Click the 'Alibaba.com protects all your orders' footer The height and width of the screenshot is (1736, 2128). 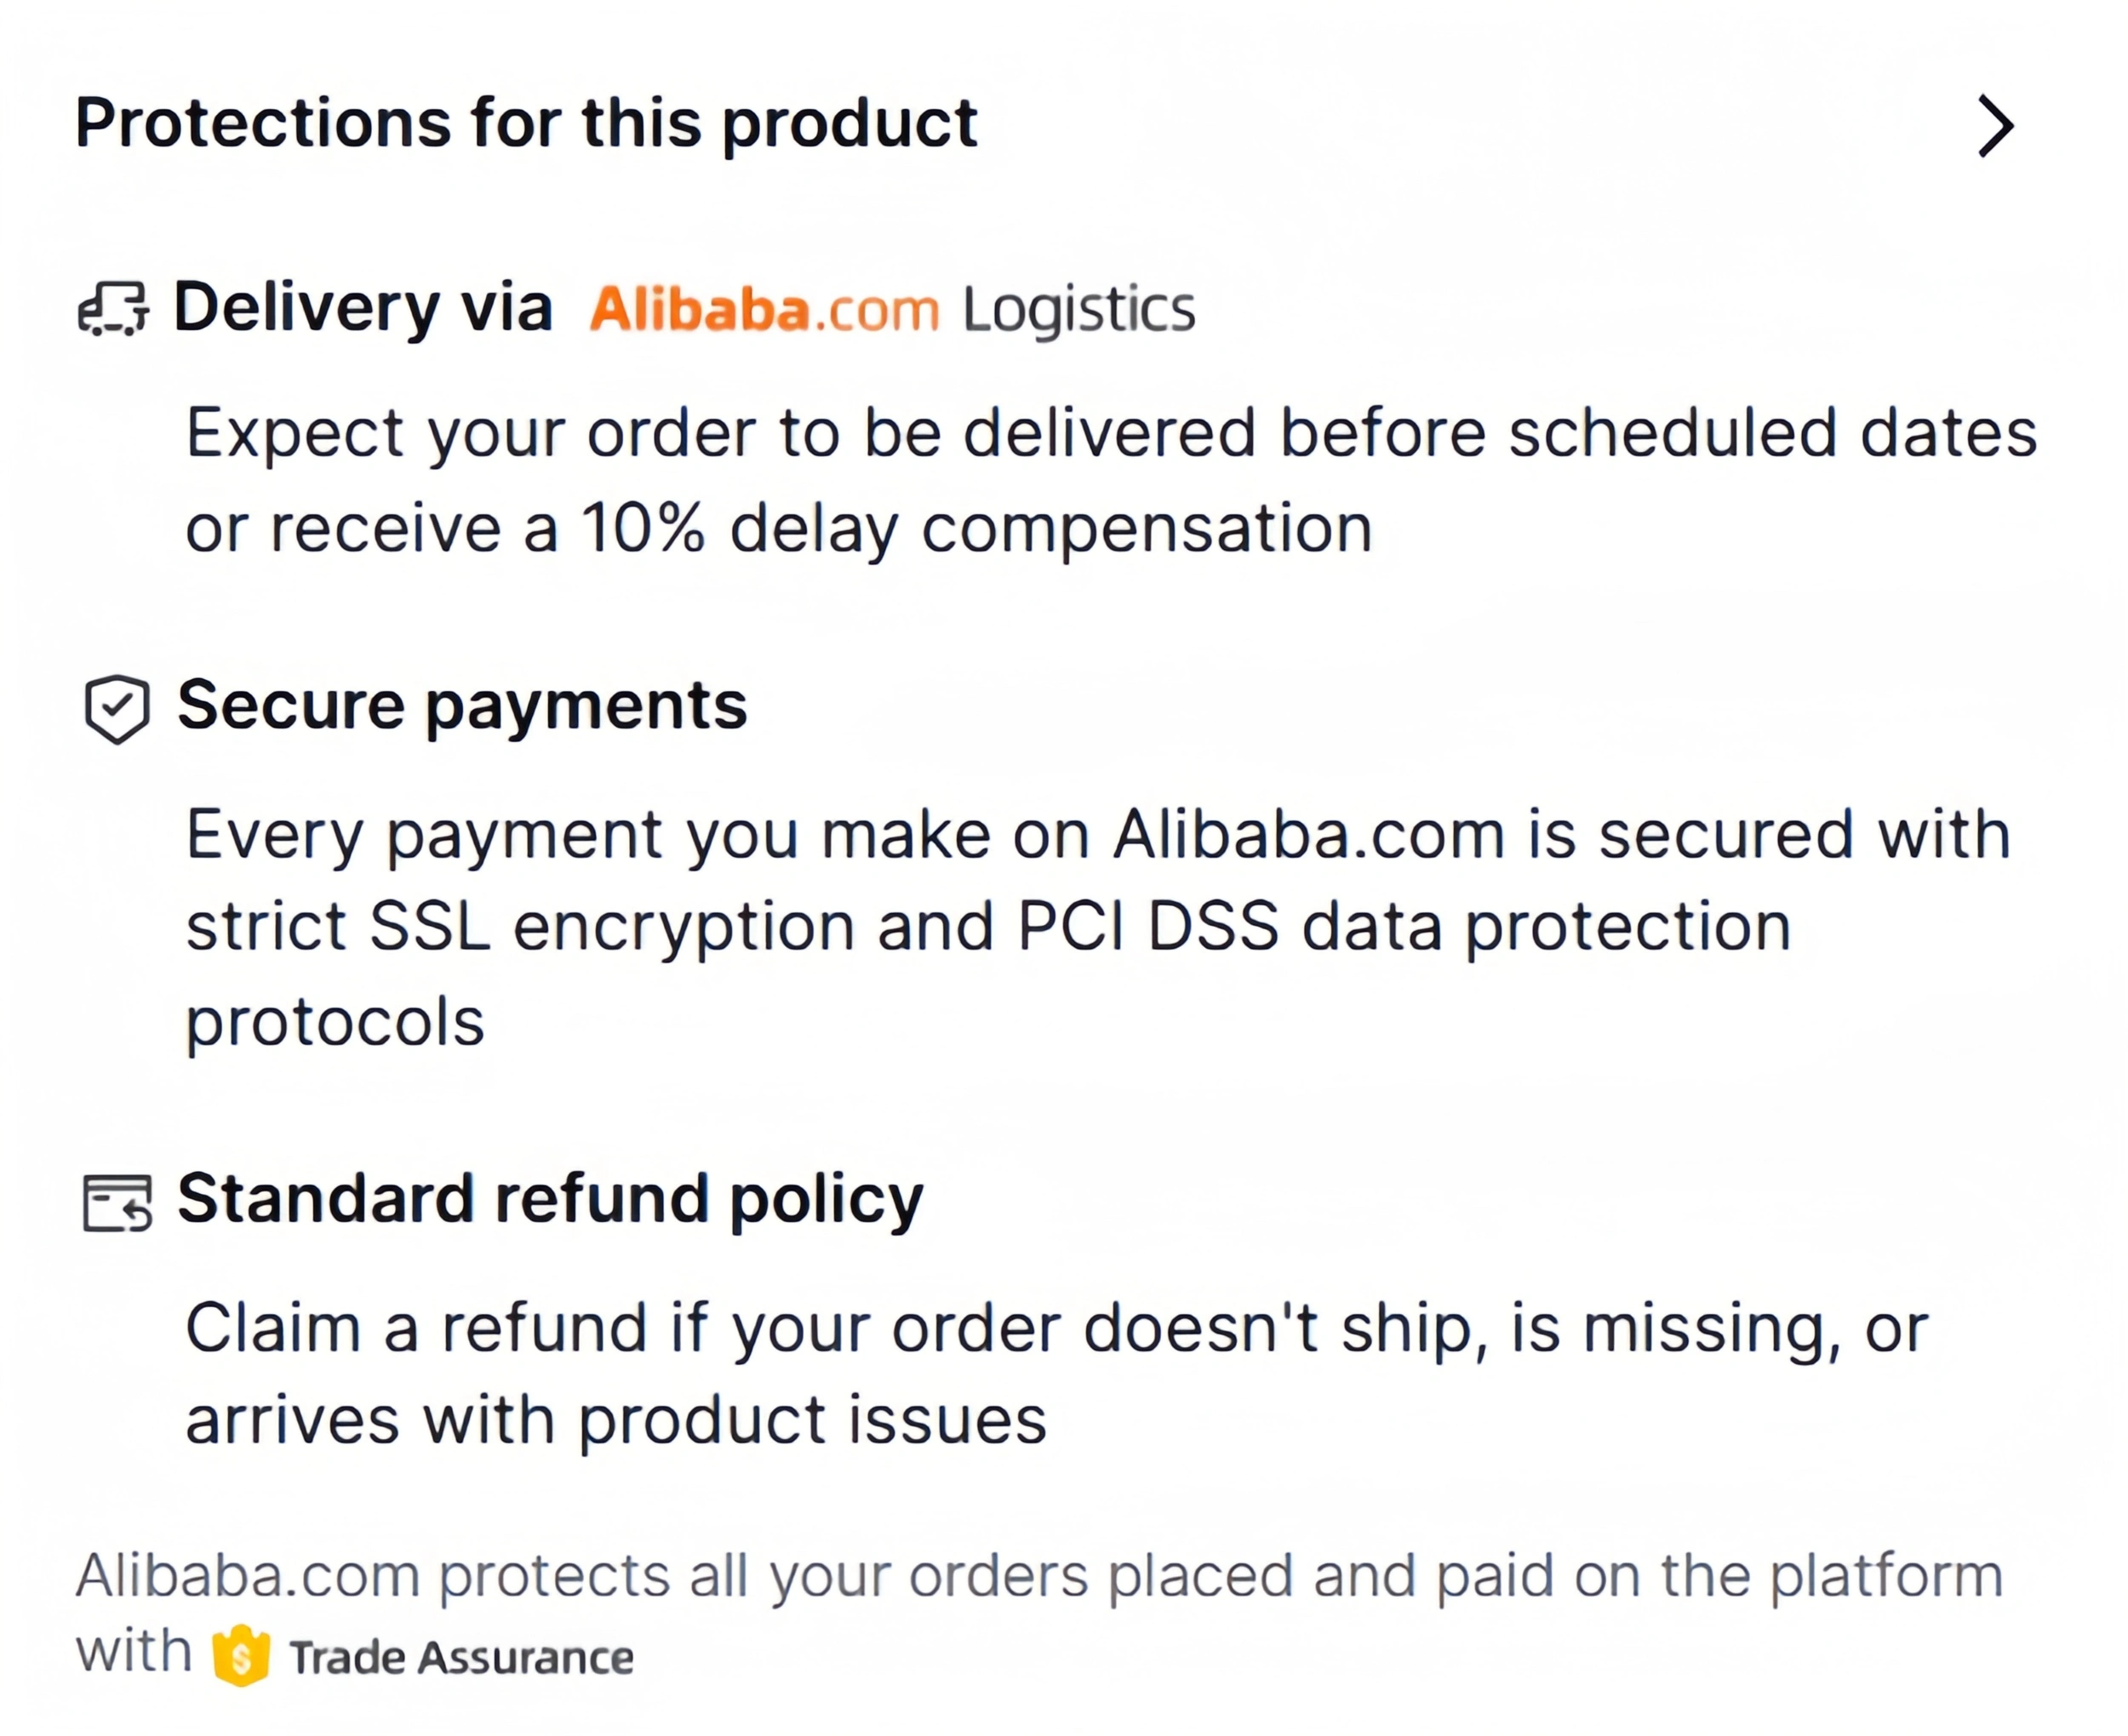(x=1040, y=1617)
